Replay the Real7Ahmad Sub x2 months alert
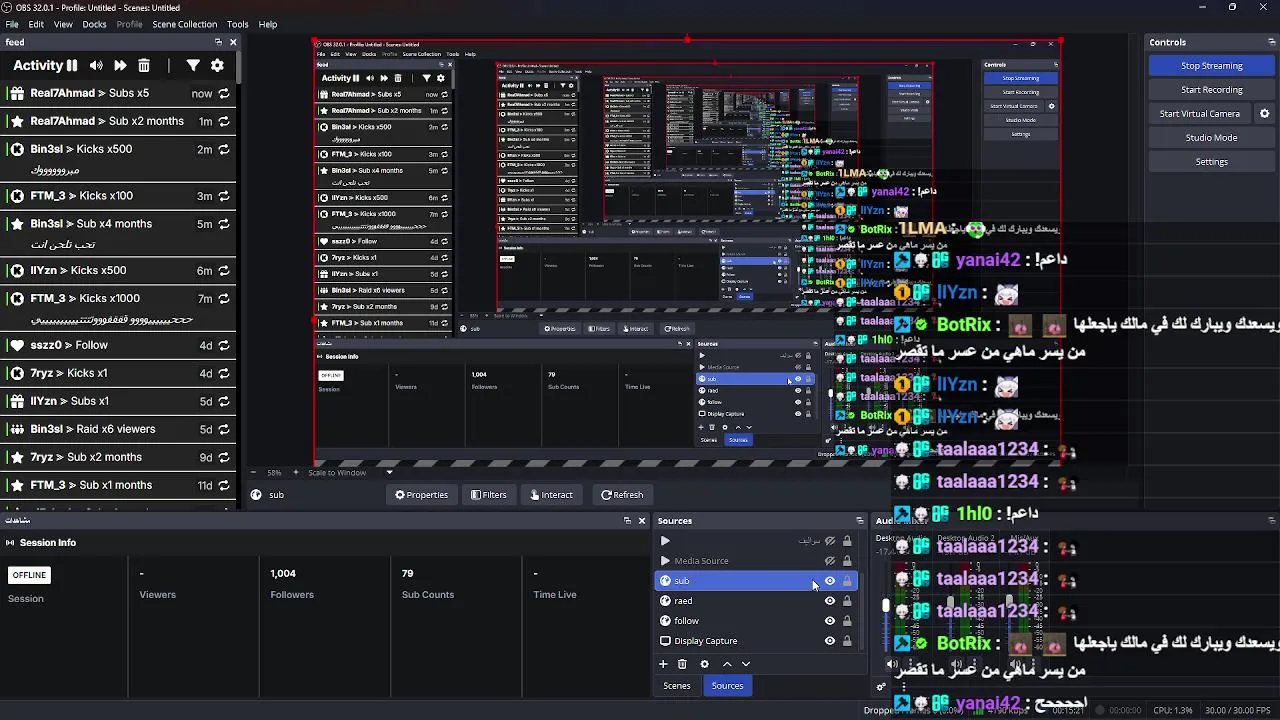The width and height of the screenshot is (1280, 720). pos(224,121)
